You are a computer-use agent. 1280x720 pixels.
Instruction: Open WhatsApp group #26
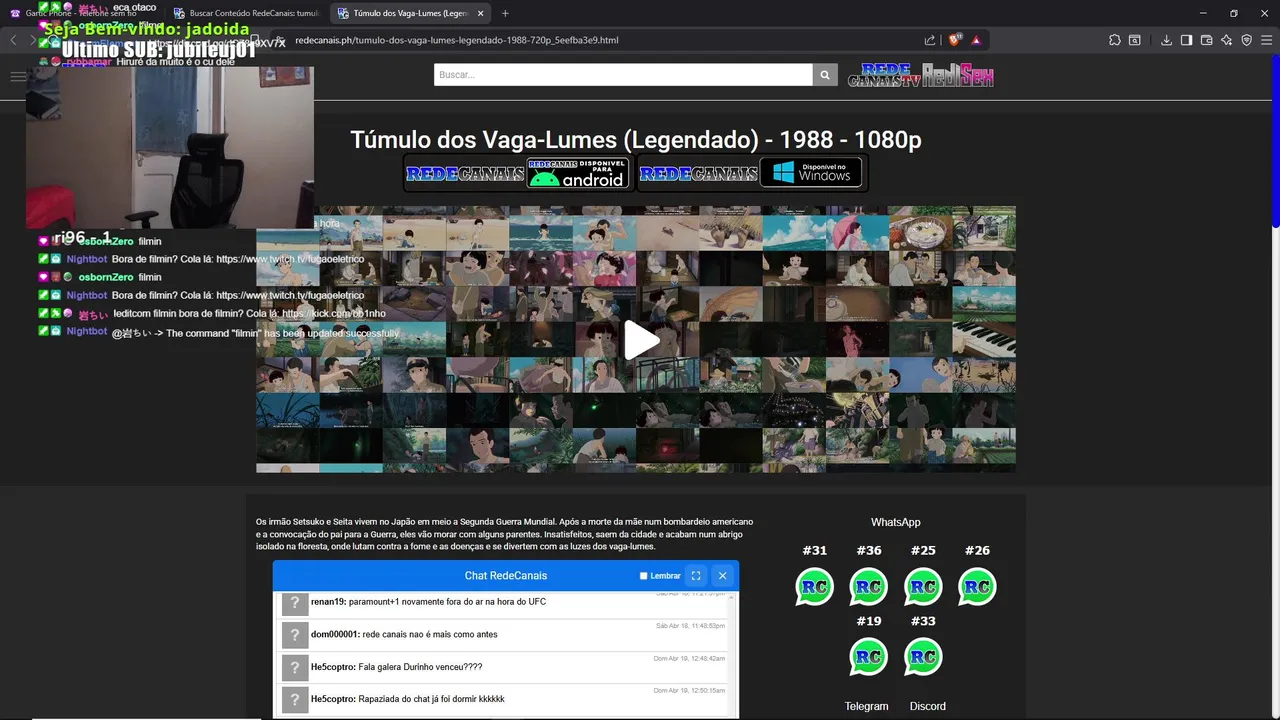coord(977,587)
